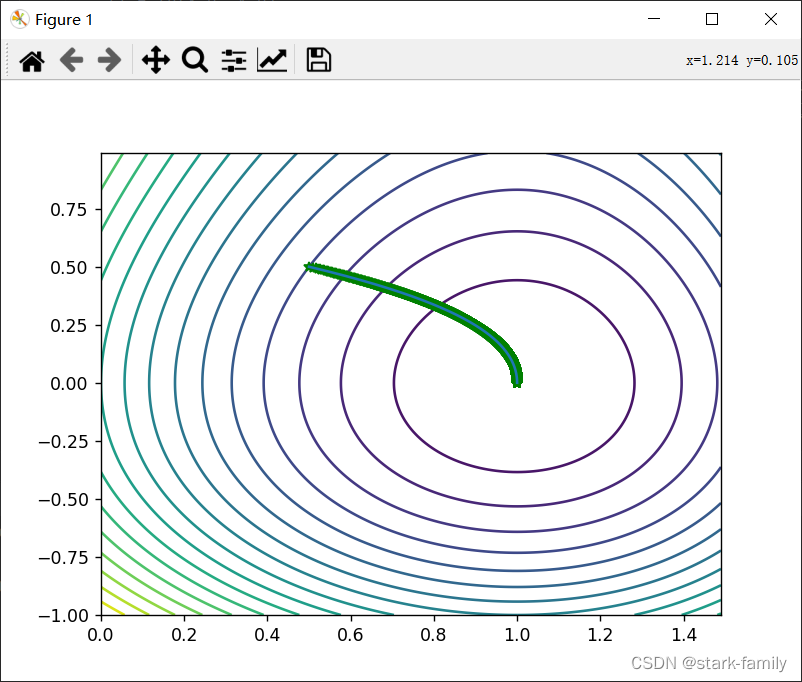
Task: Click the y-axis tick label 0.00
Action: pyautogui.click(x=69, y=384)
